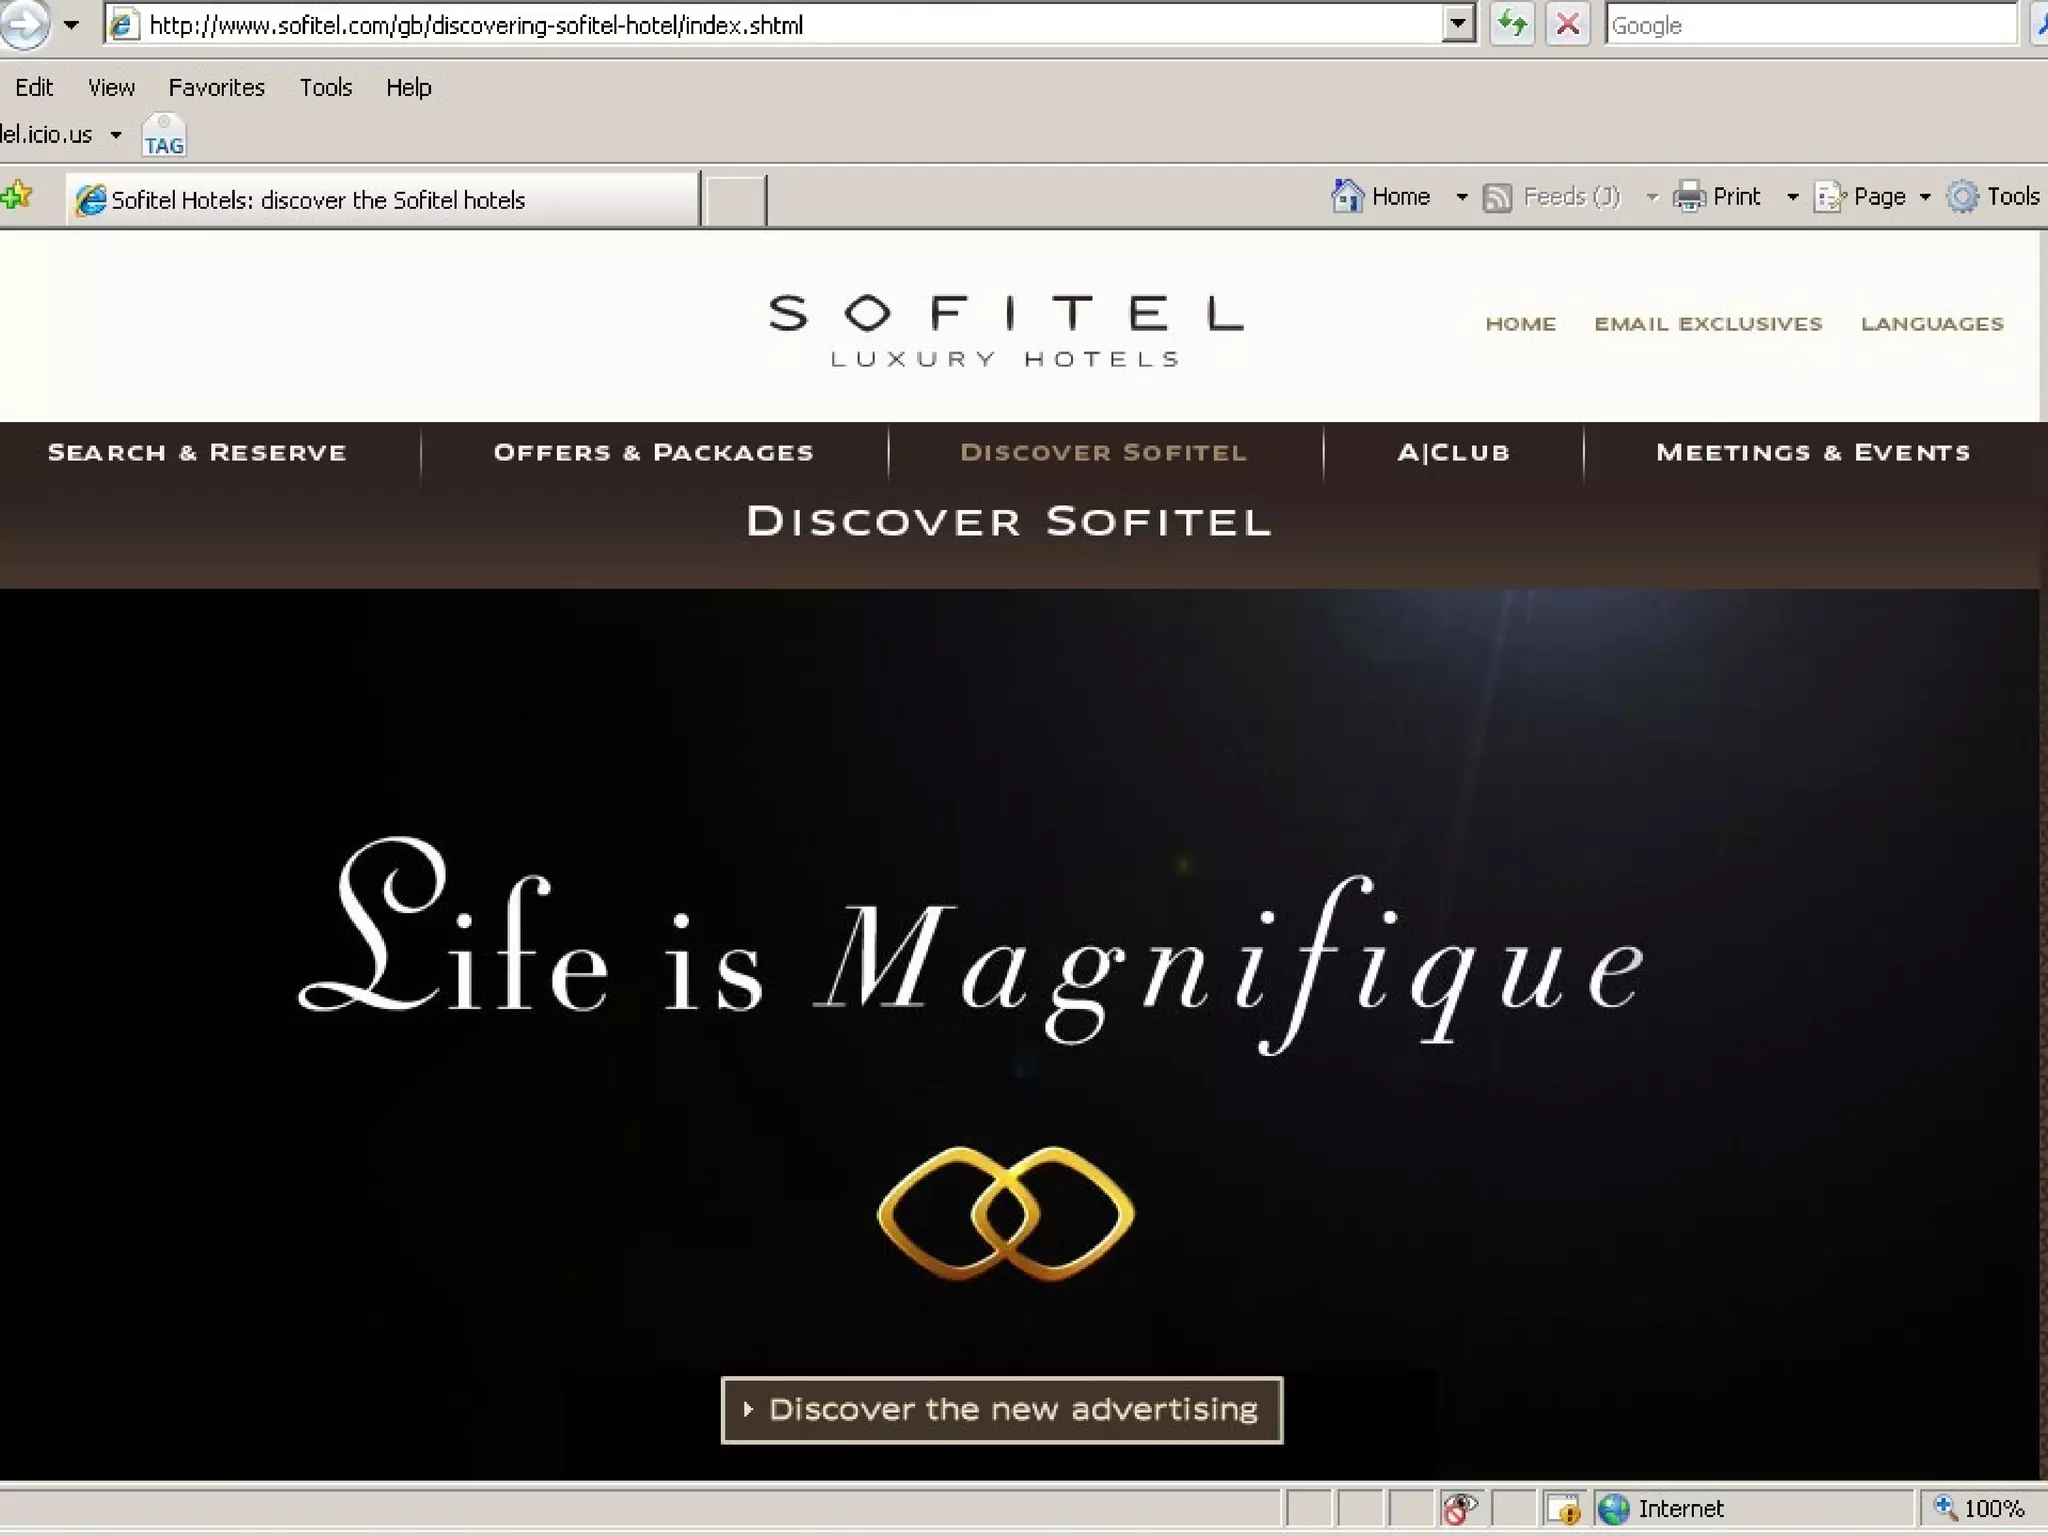Click the red Stop loading icon
Image resolution: width=2048 pixels, height=1536 pixels.
[1567, 24]
